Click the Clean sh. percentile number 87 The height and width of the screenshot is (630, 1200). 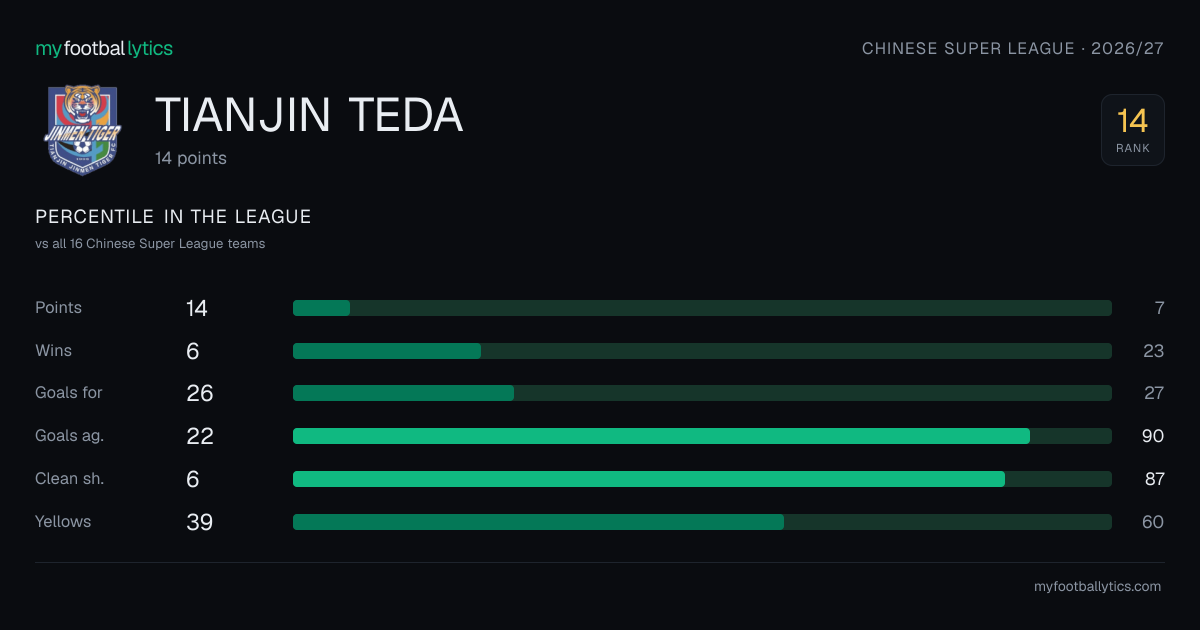click(x=1154, y=479)
